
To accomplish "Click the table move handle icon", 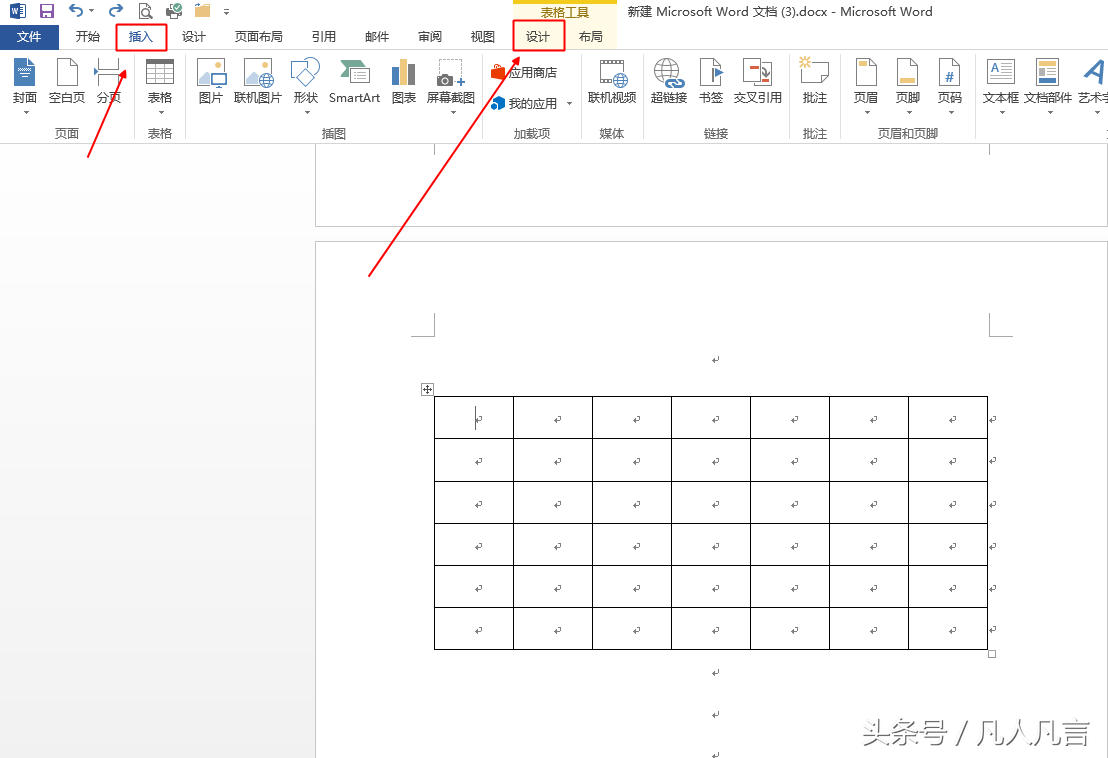I will pyautogui.click(x=427, y=389).
